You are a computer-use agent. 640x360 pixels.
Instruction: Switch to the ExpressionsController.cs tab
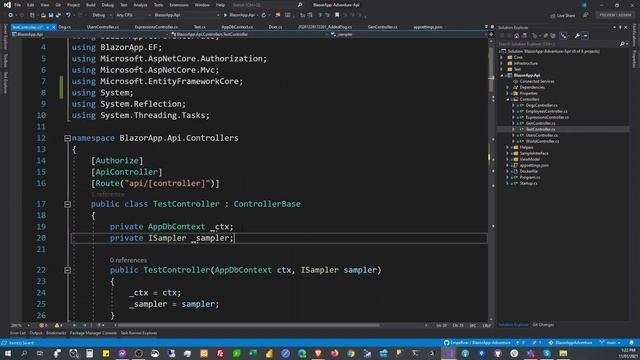[156, 27]
